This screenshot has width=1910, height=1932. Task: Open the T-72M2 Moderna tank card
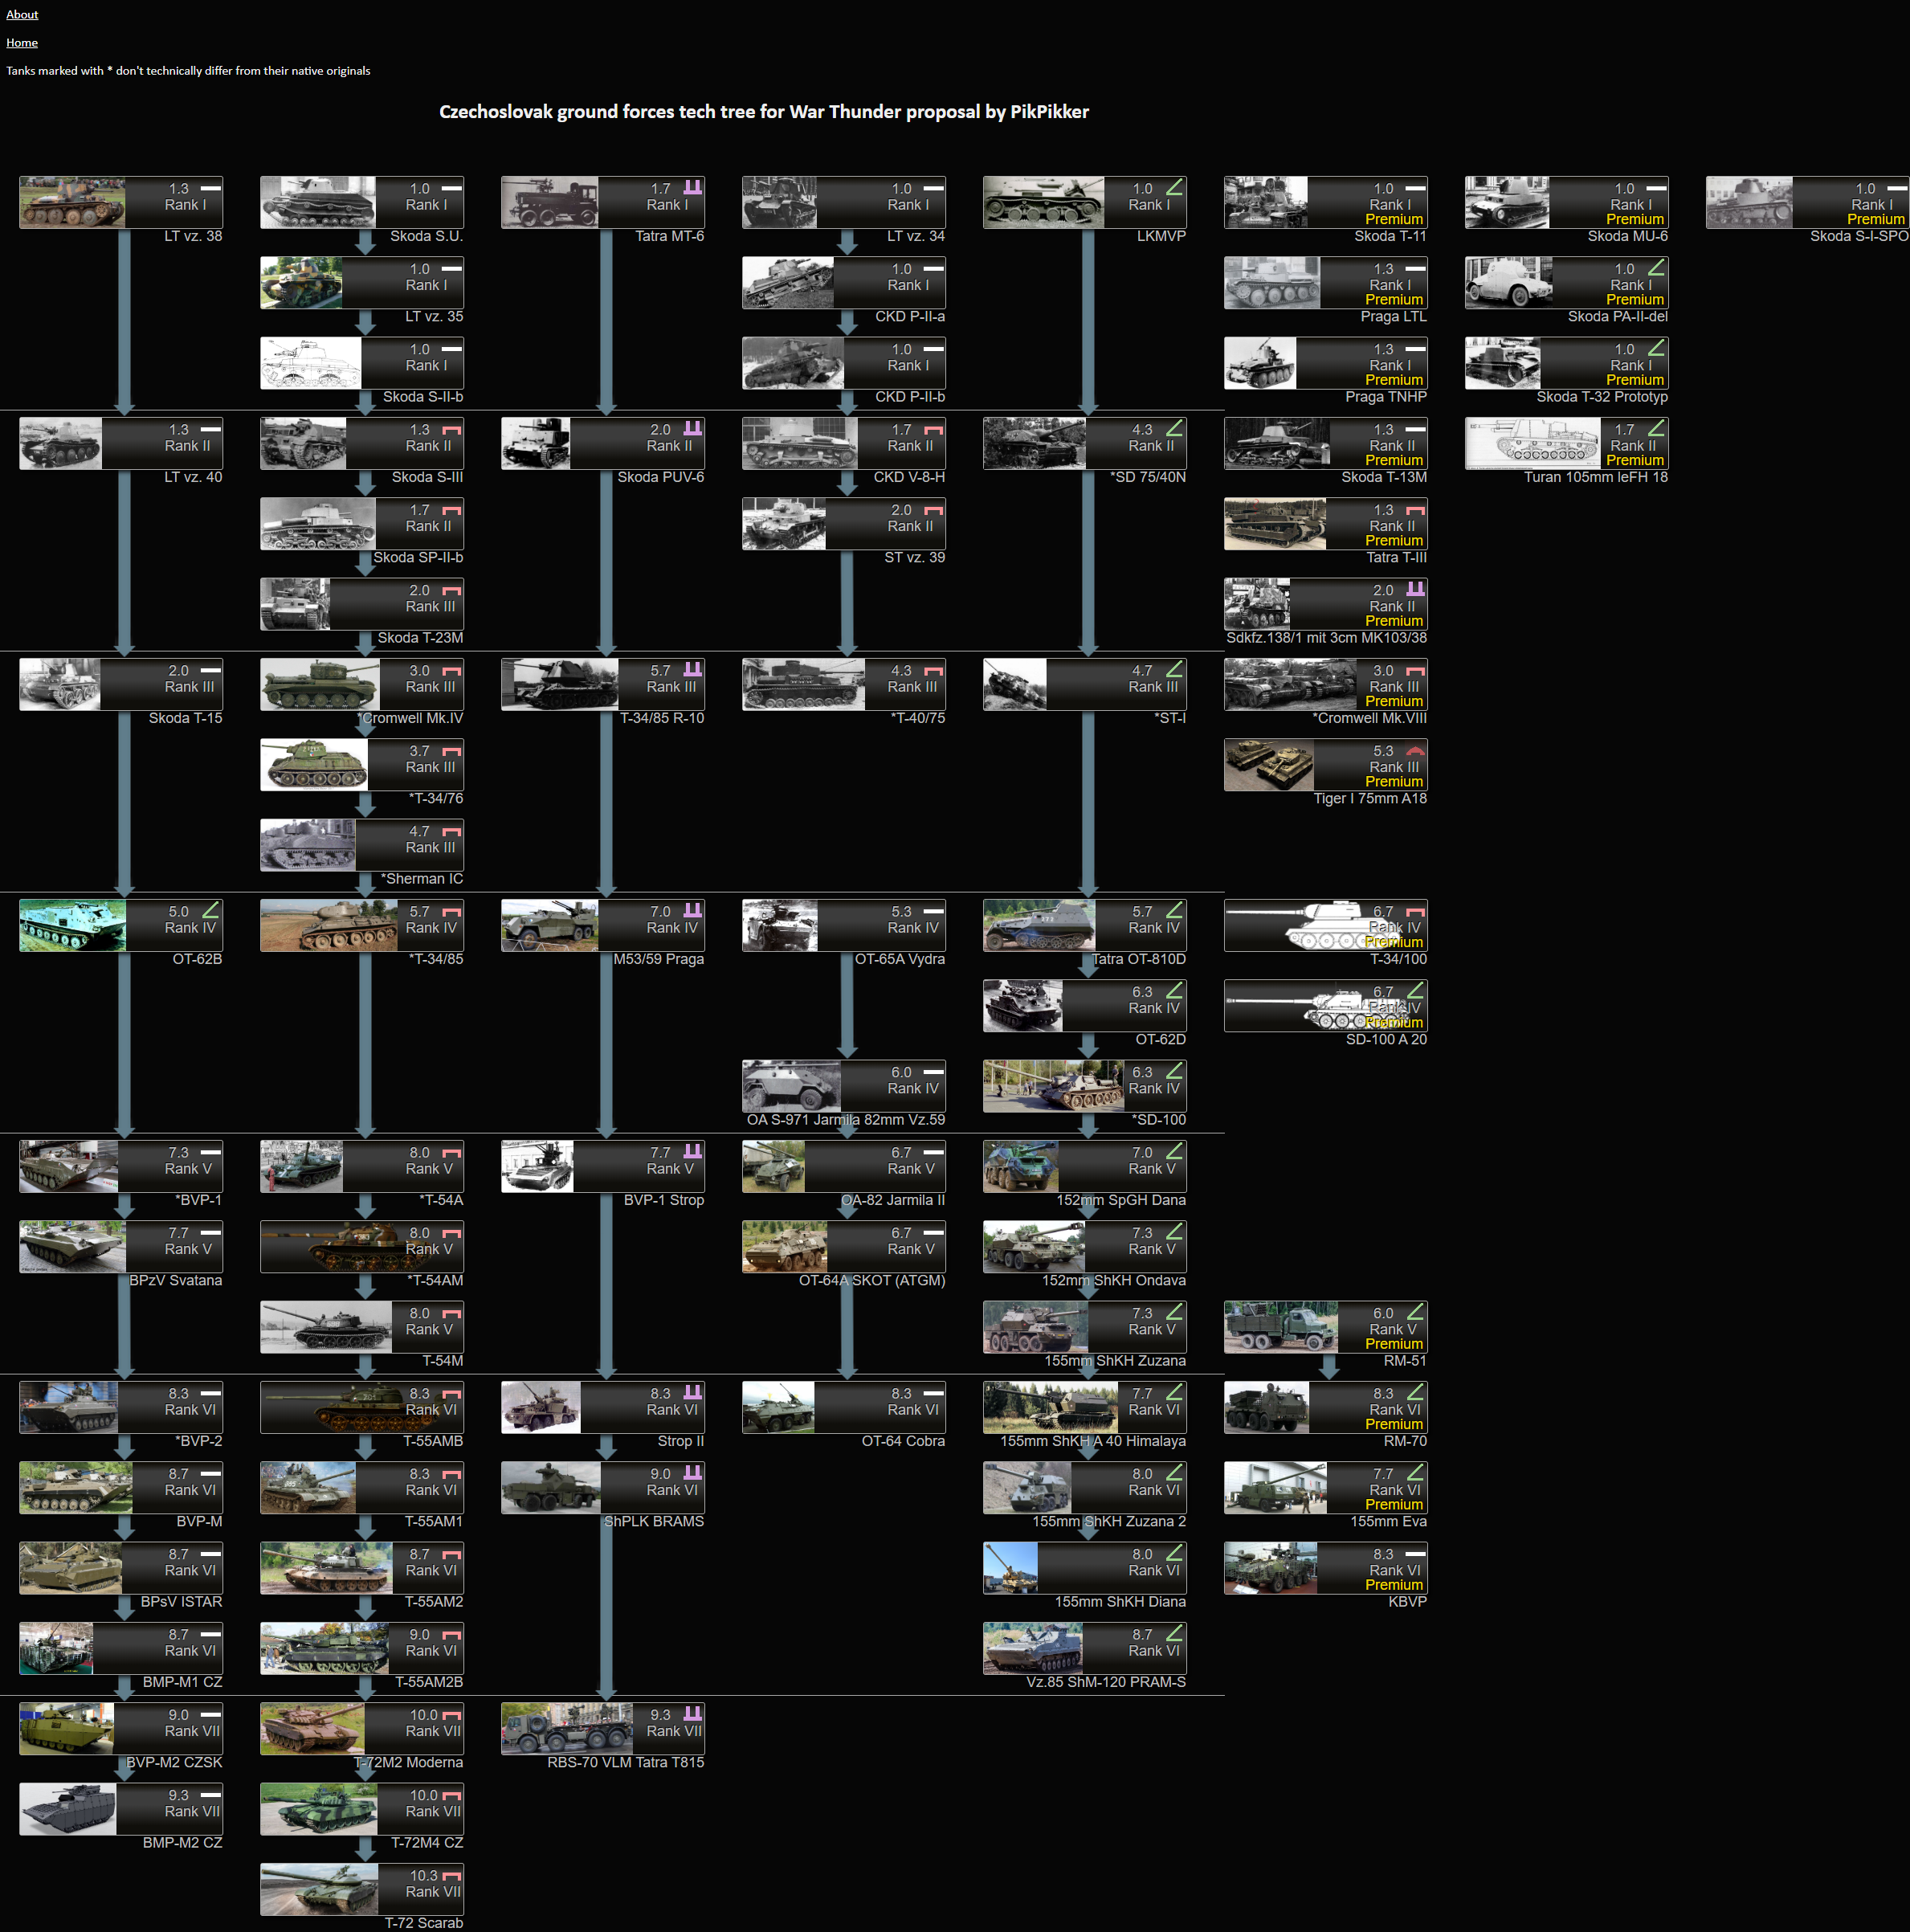pos(362,1729)
